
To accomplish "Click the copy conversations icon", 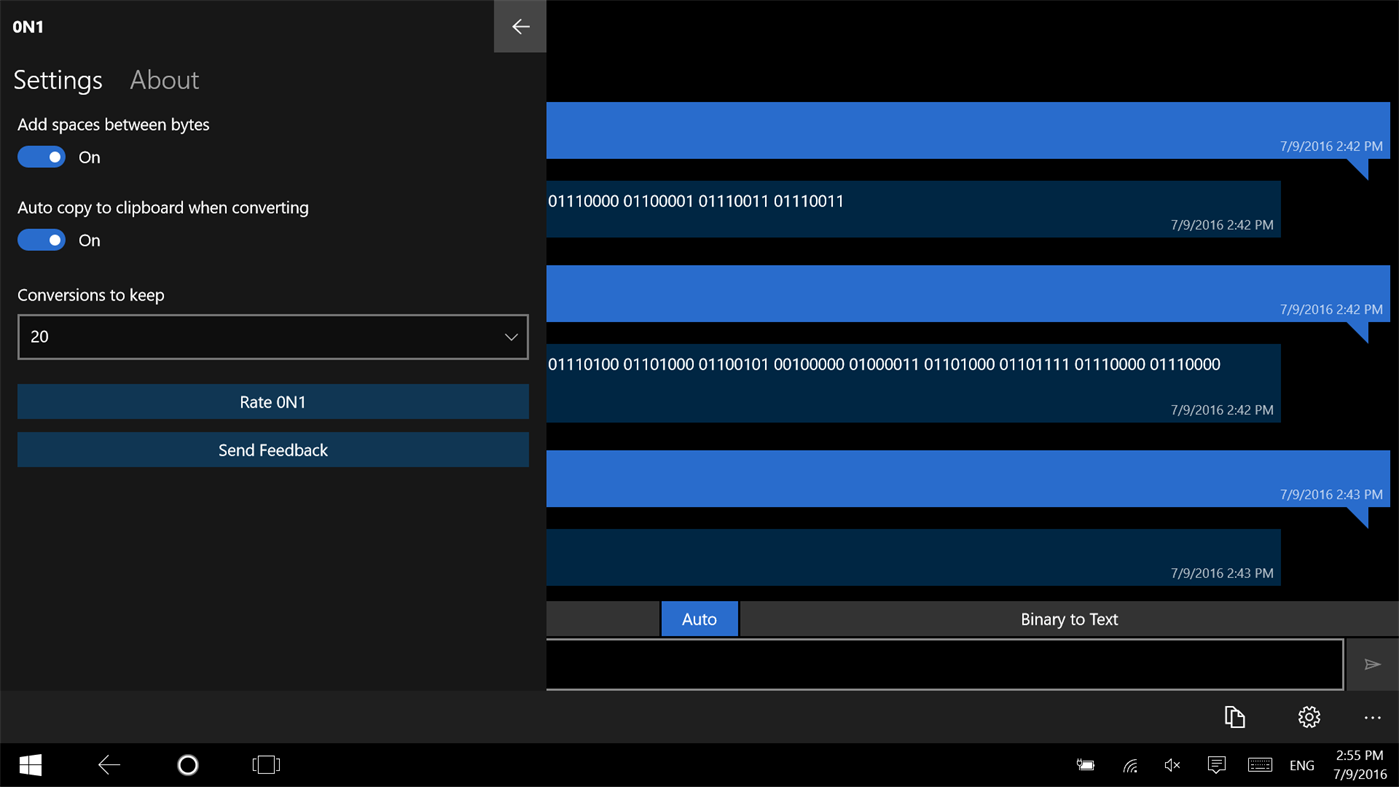I will tap(1234, 717).
